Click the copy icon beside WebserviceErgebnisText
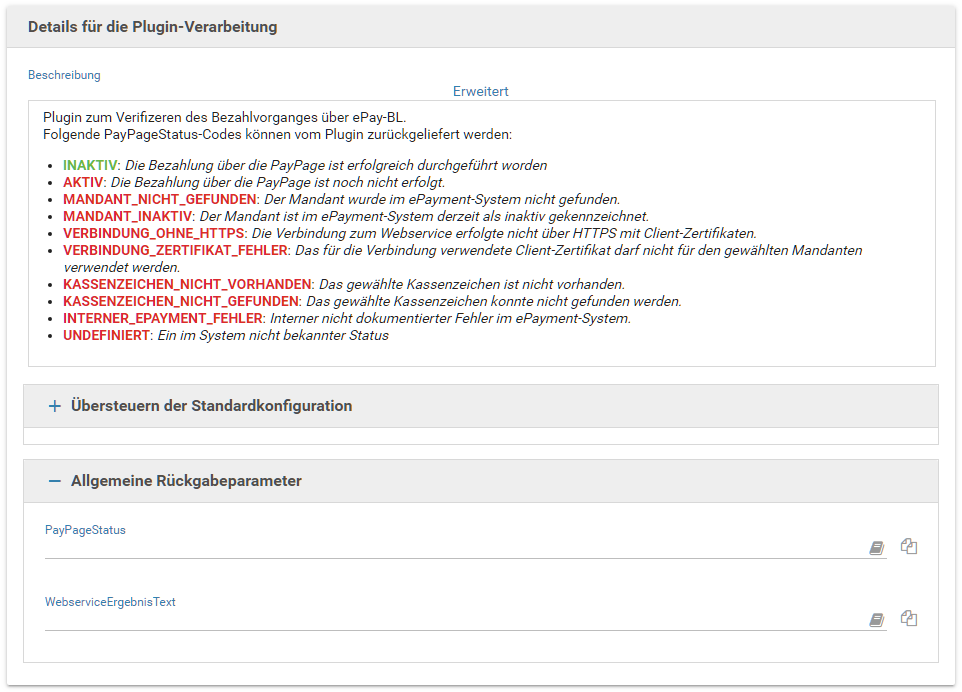 click(908, 618)
